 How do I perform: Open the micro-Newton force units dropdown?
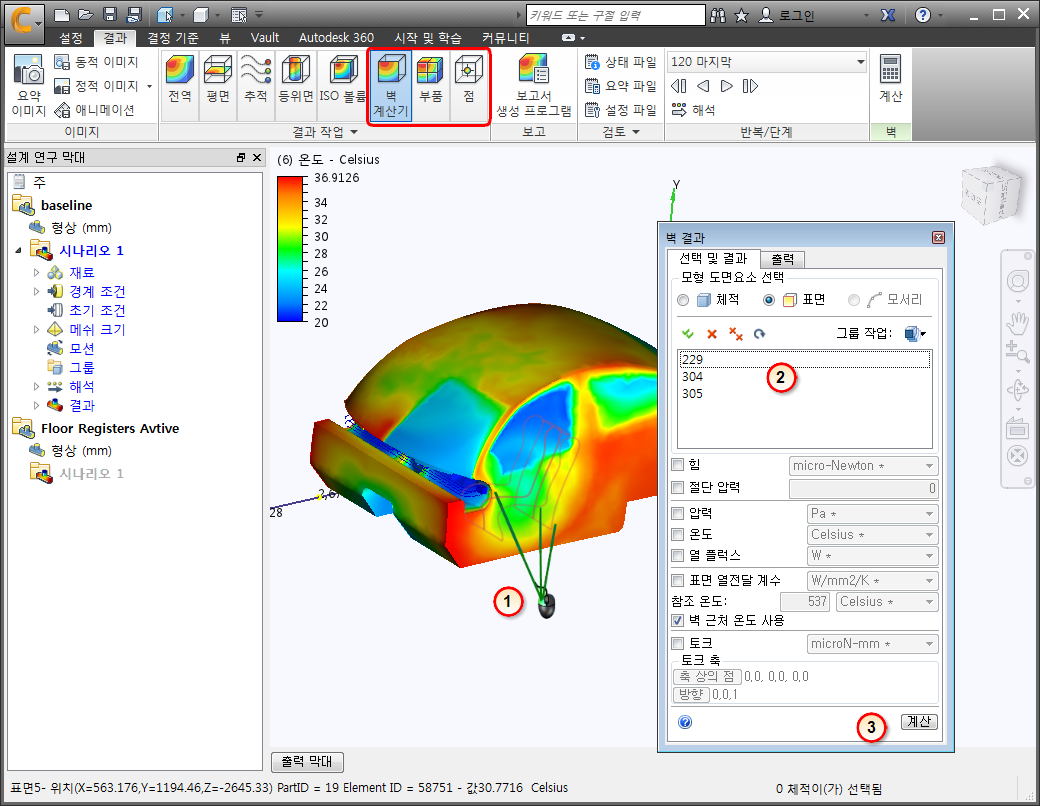click(863, 466)
